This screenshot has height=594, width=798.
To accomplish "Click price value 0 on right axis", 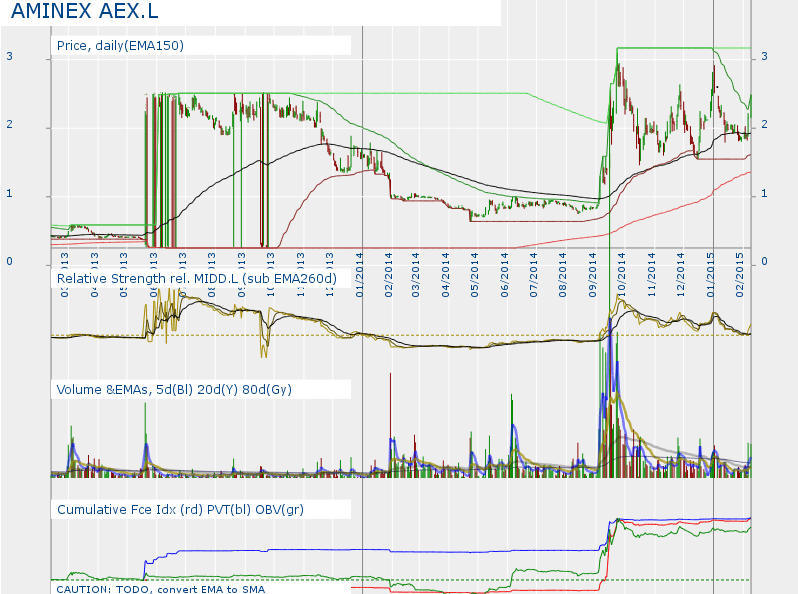I will click(x=764, y=262).
